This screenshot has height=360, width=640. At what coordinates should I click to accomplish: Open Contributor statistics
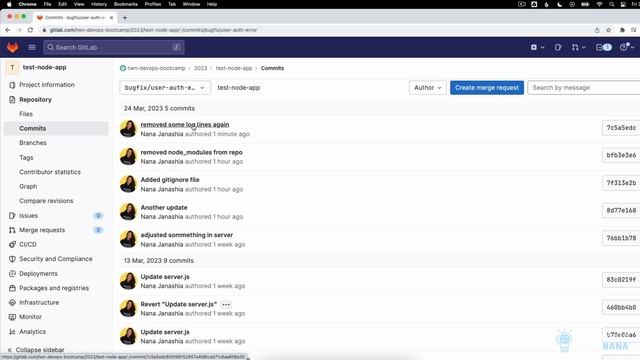[50, 172]
